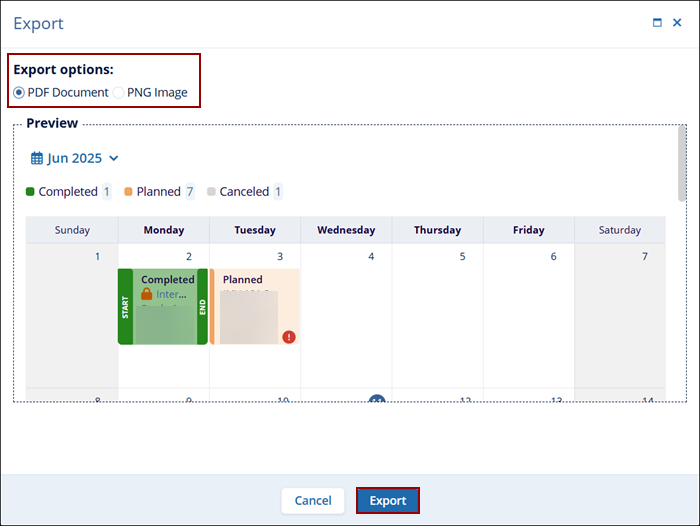
Task: Select the PNG Image radio option
Action: (119, 92)
